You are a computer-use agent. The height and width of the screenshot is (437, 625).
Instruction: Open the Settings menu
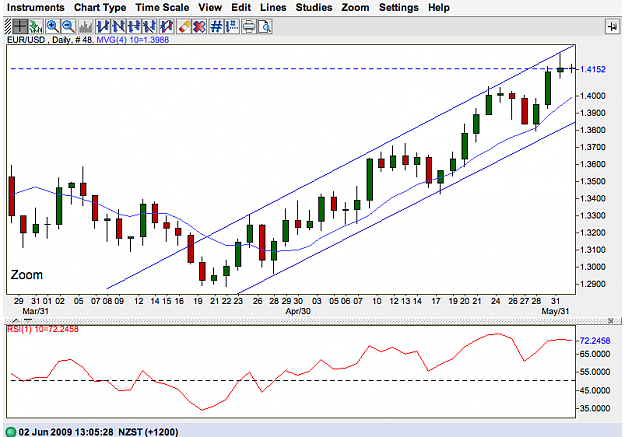click(399, 8)
